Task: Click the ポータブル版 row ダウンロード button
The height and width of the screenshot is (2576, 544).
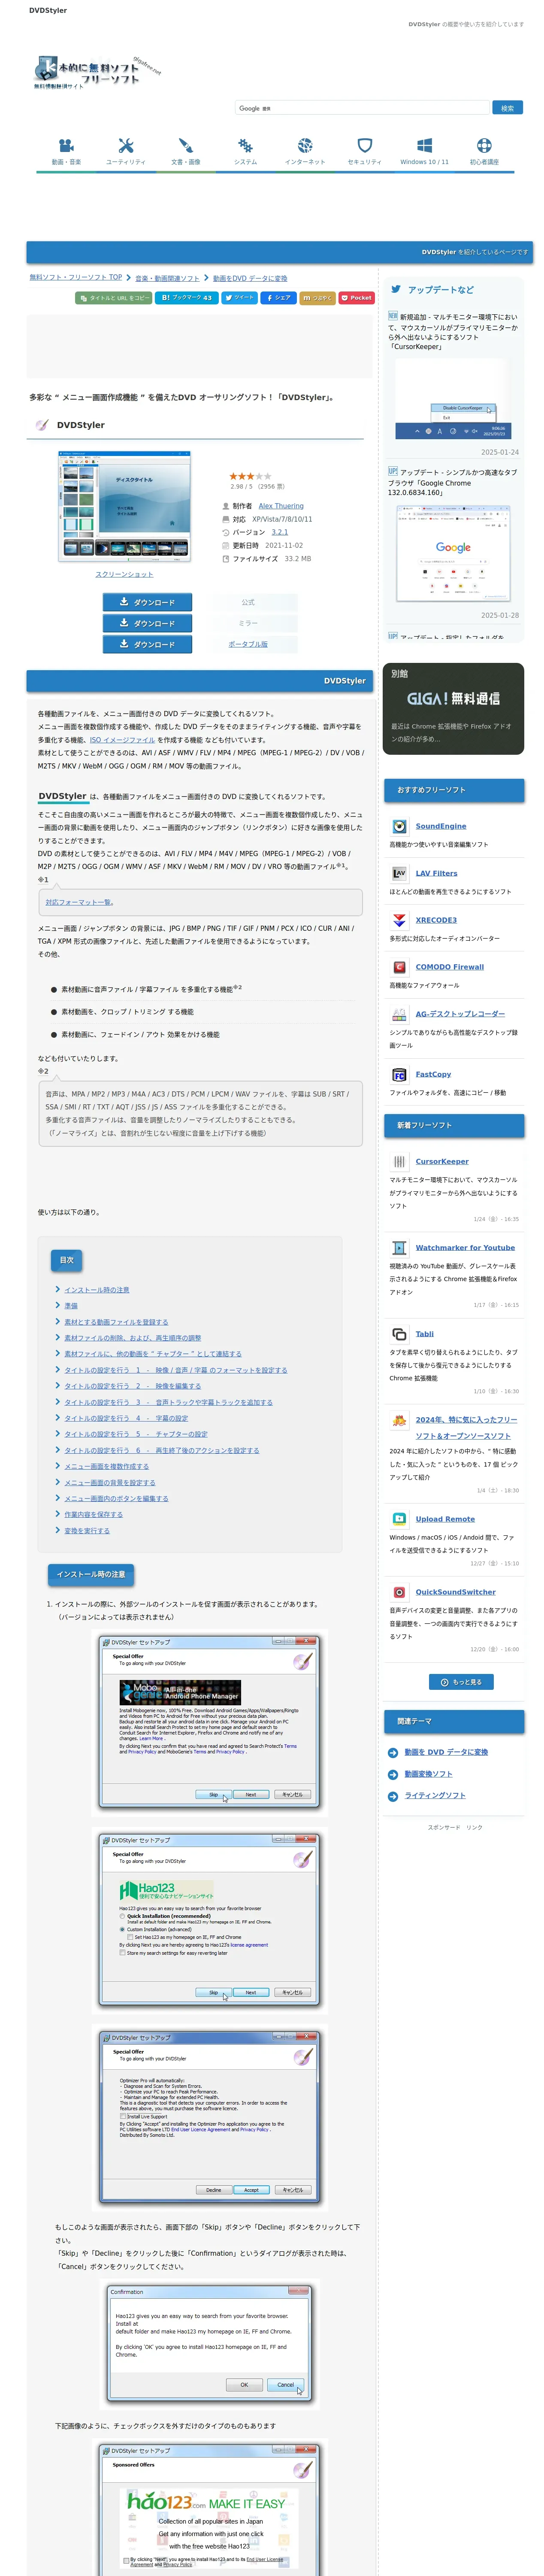Action: [x=147, y=644]
